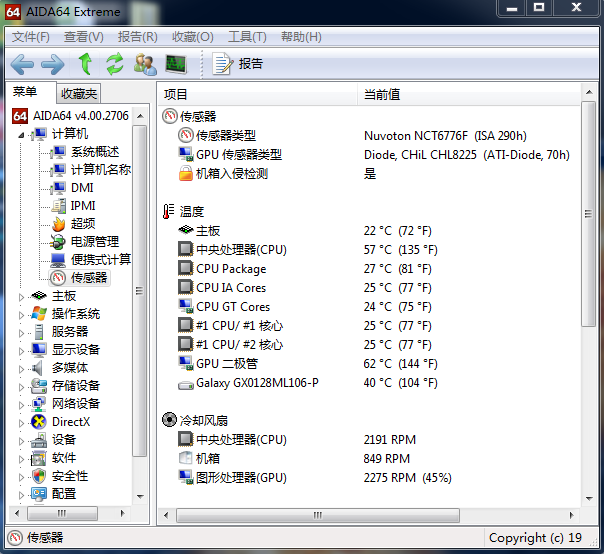Open the 帮助(H) menu
This screenshot has width=604, height=554.
(x=301, y=37)
